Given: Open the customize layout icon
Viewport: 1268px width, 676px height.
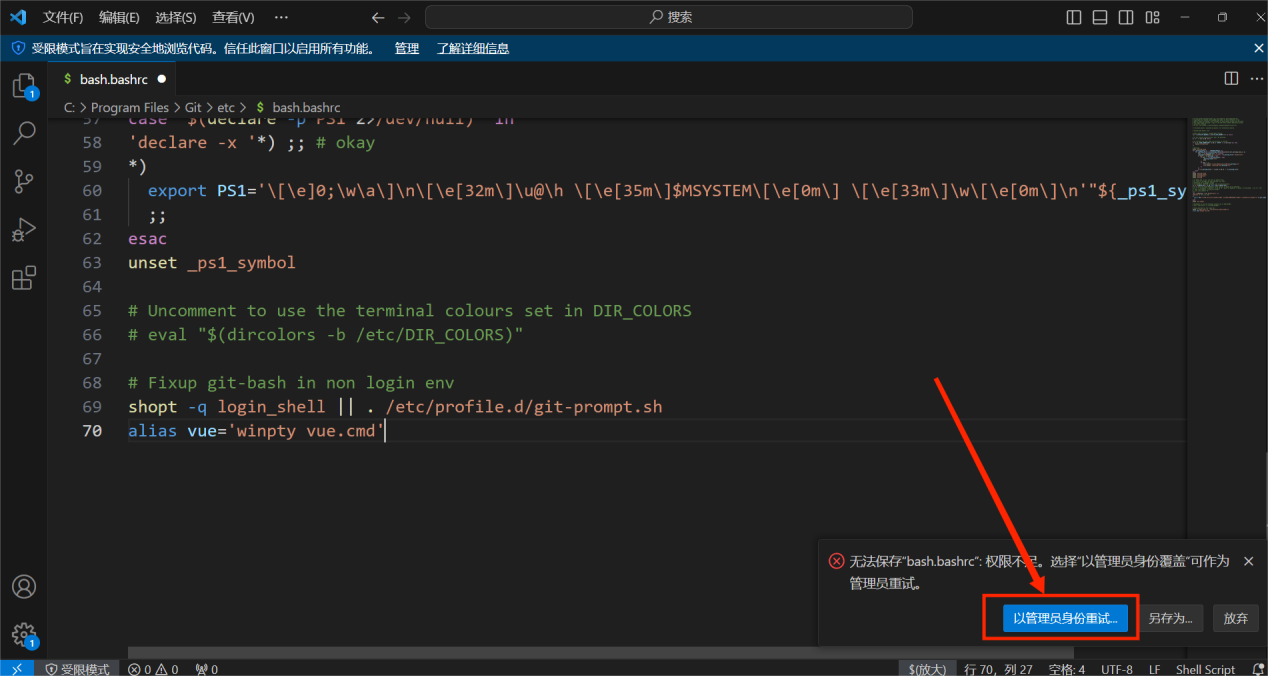Looking at the screenshot, I should point(1152,17).
